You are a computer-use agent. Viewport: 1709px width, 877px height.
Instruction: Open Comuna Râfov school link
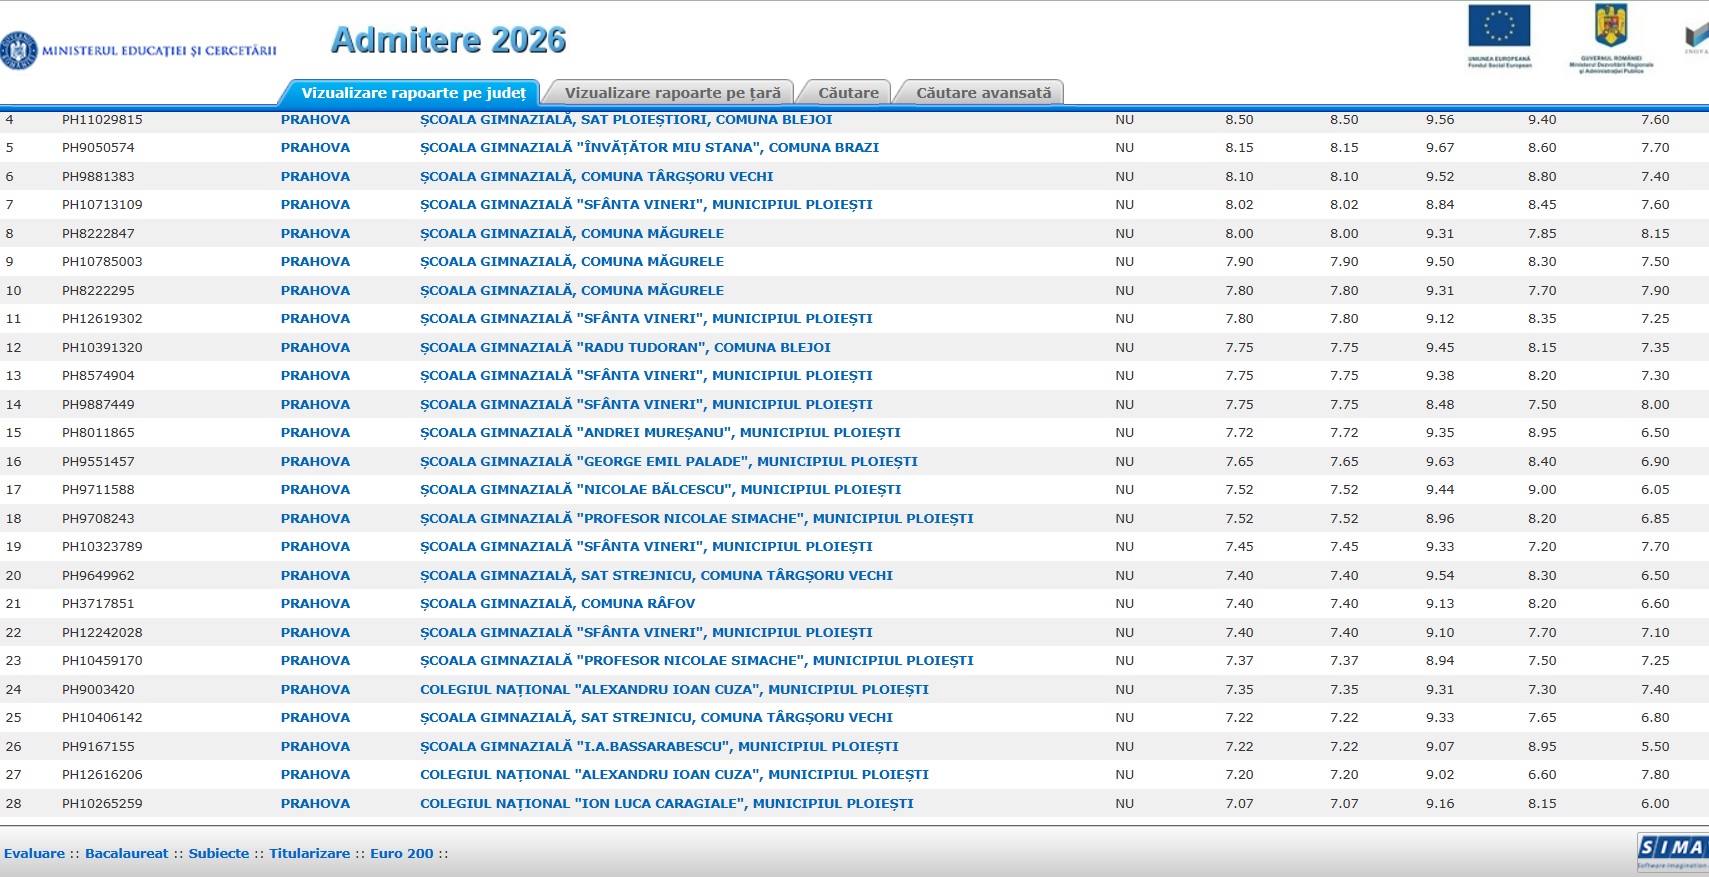557,603
